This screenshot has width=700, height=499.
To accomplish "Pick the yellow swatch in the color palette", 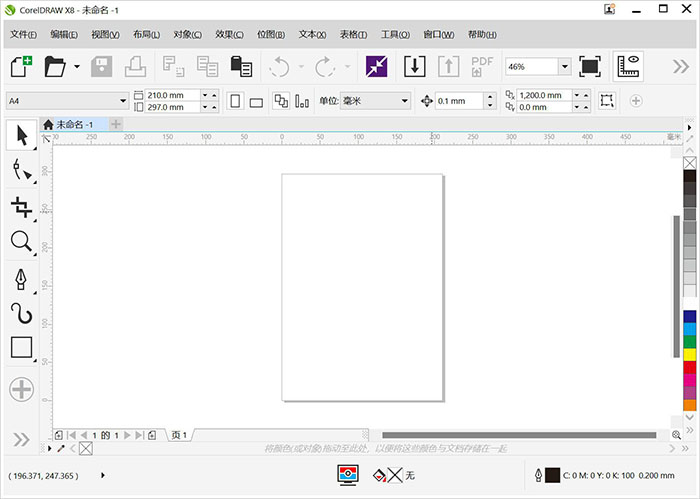I will point(689,355).
